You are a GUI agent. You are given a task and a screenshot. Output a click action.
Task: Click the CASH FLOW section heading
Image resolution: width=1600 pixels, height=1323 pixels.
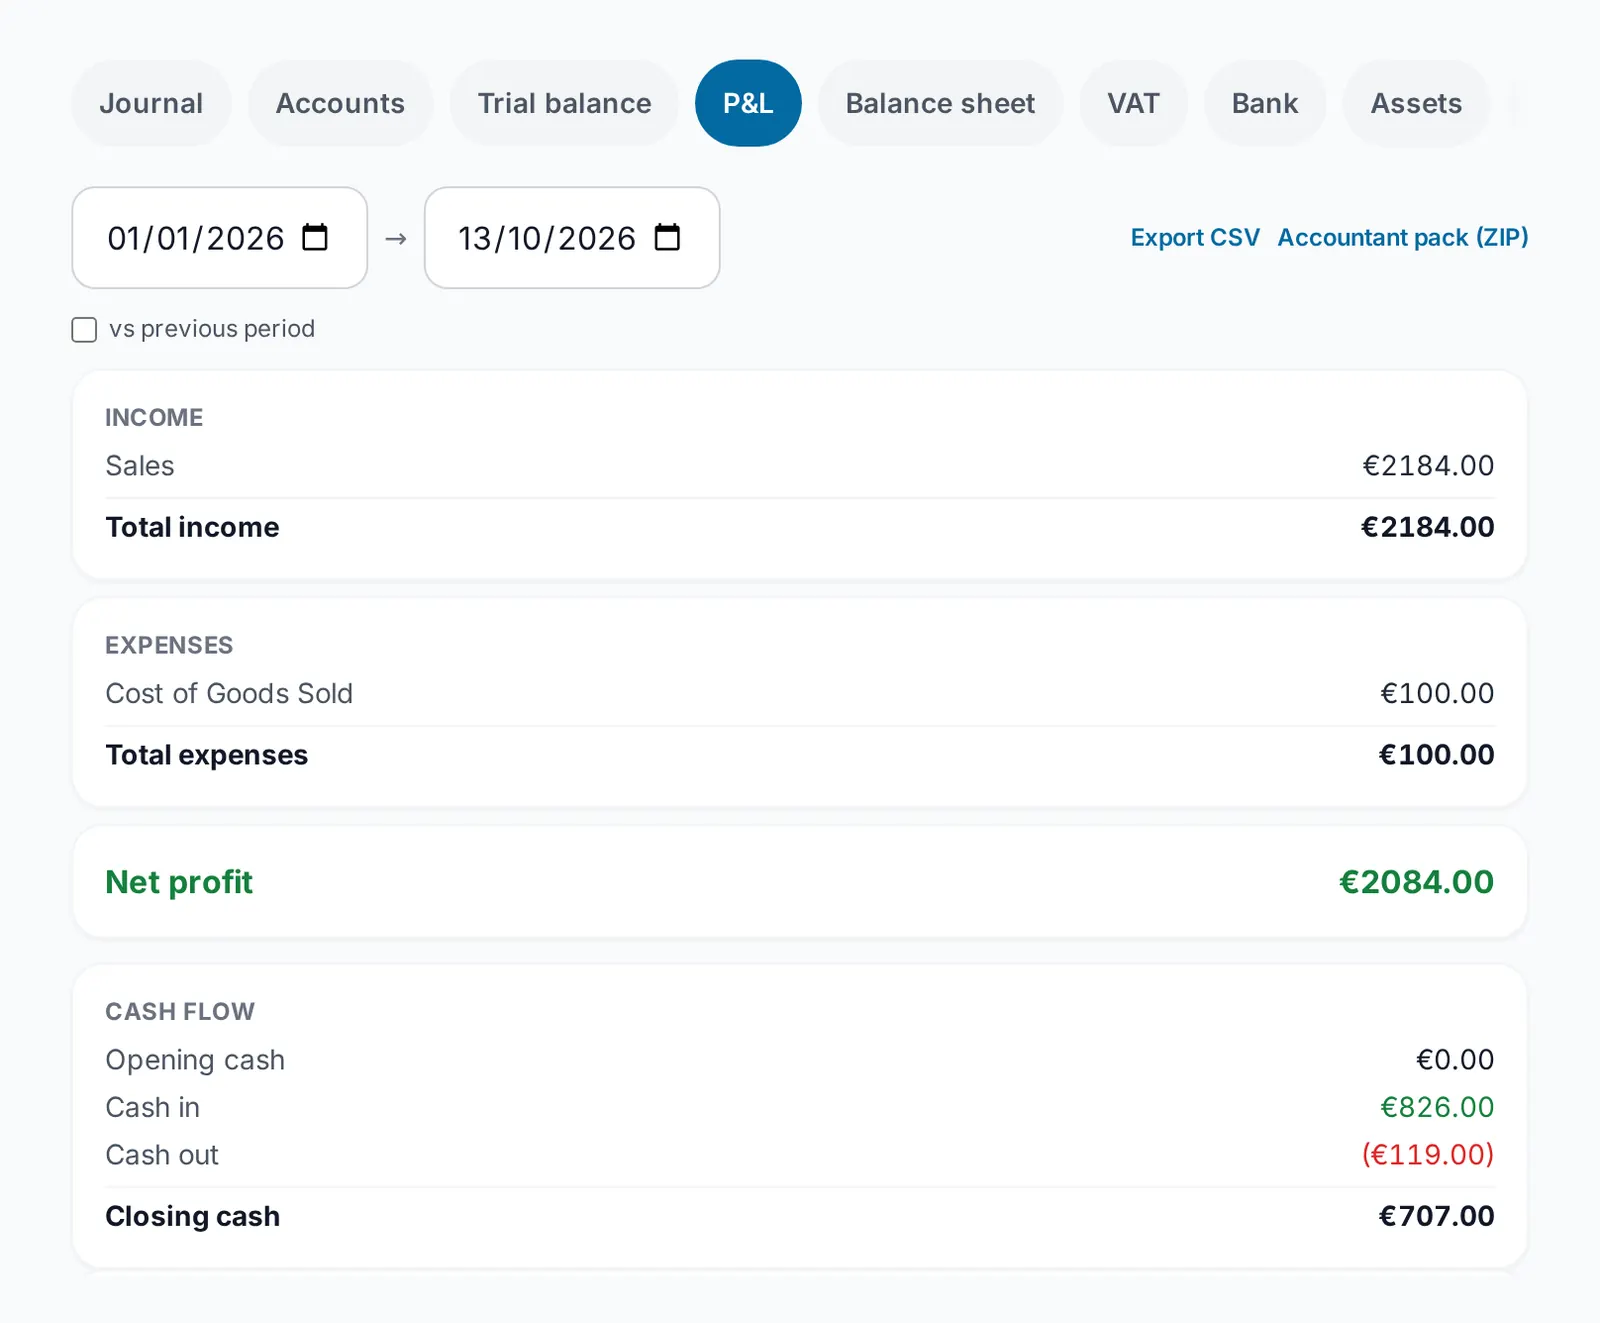coord(180,1012)
